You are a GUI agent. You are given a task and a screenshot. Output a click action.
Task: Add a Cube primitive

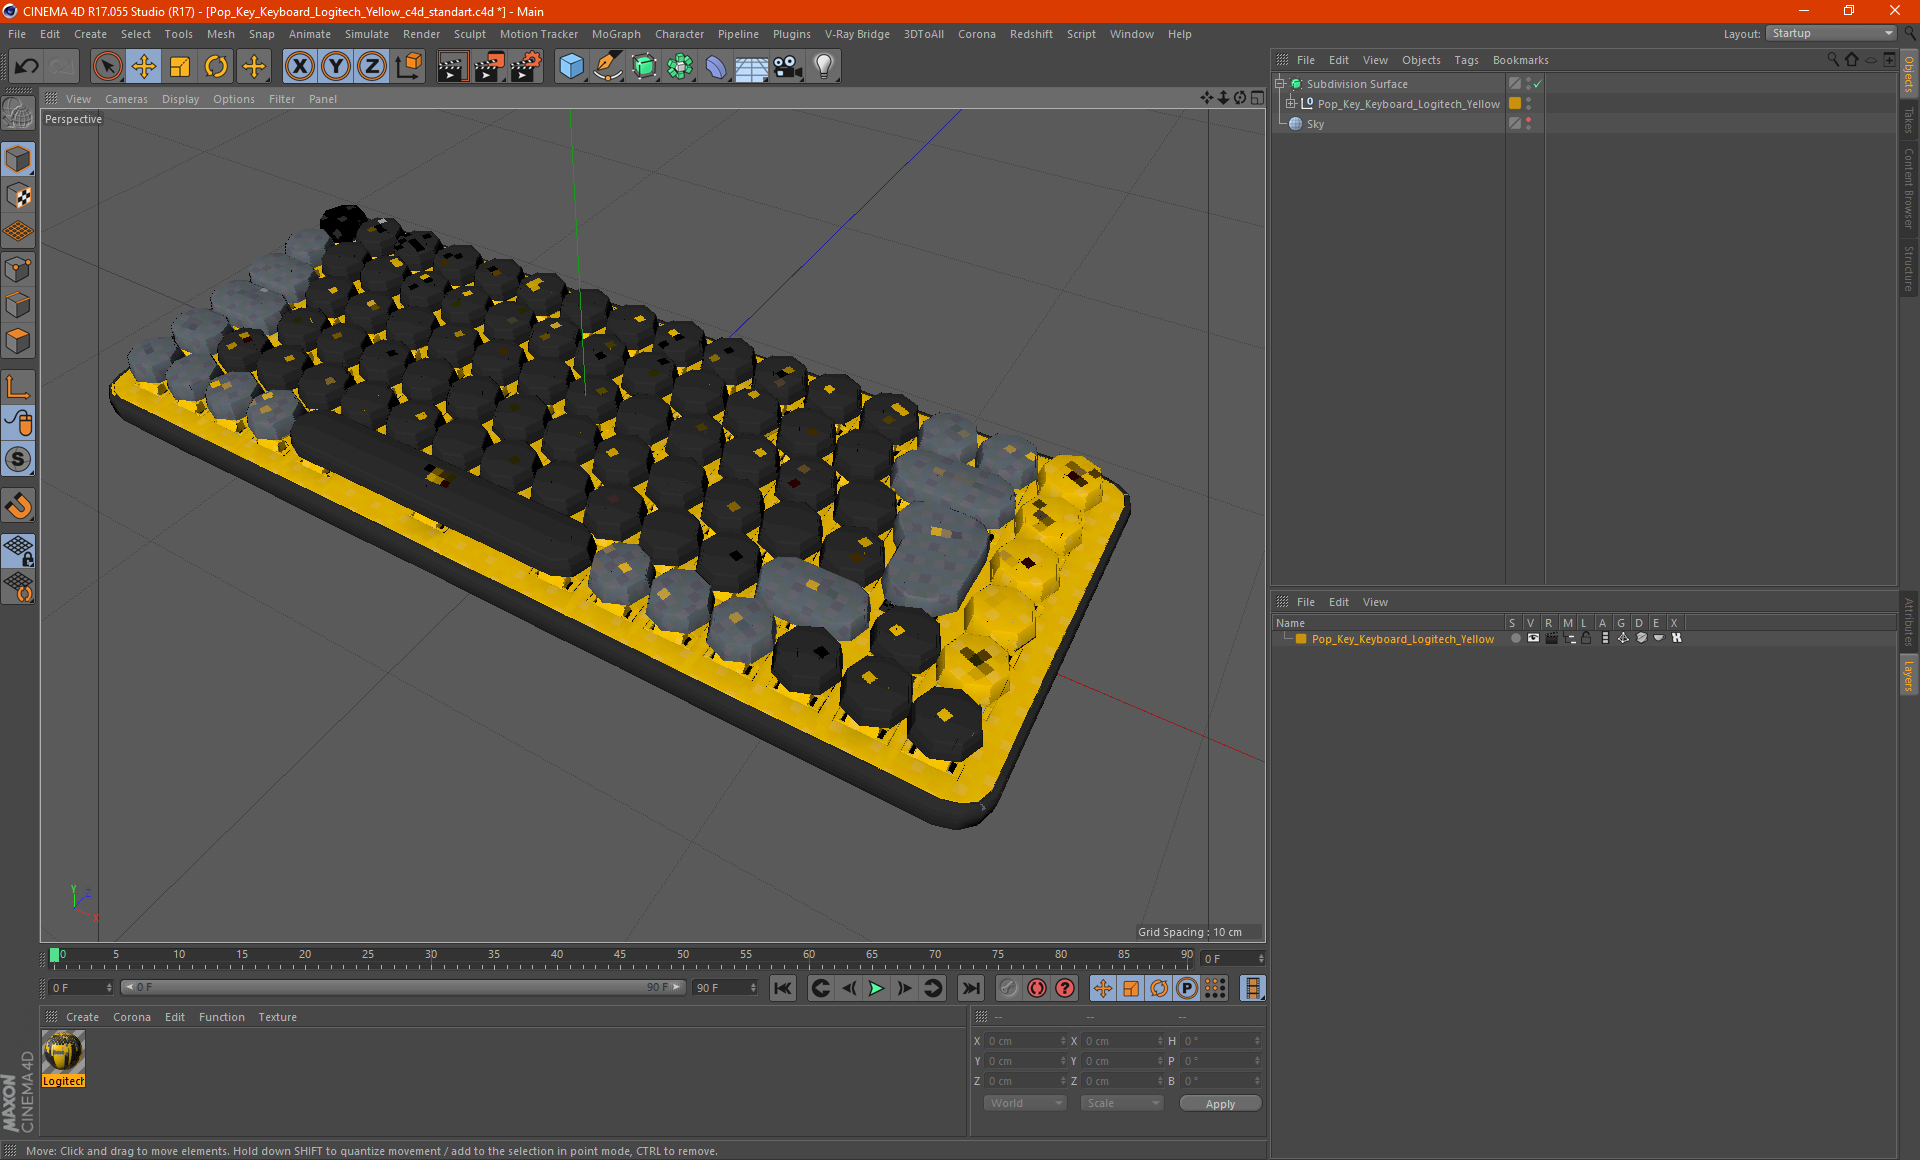click(571, 67)
